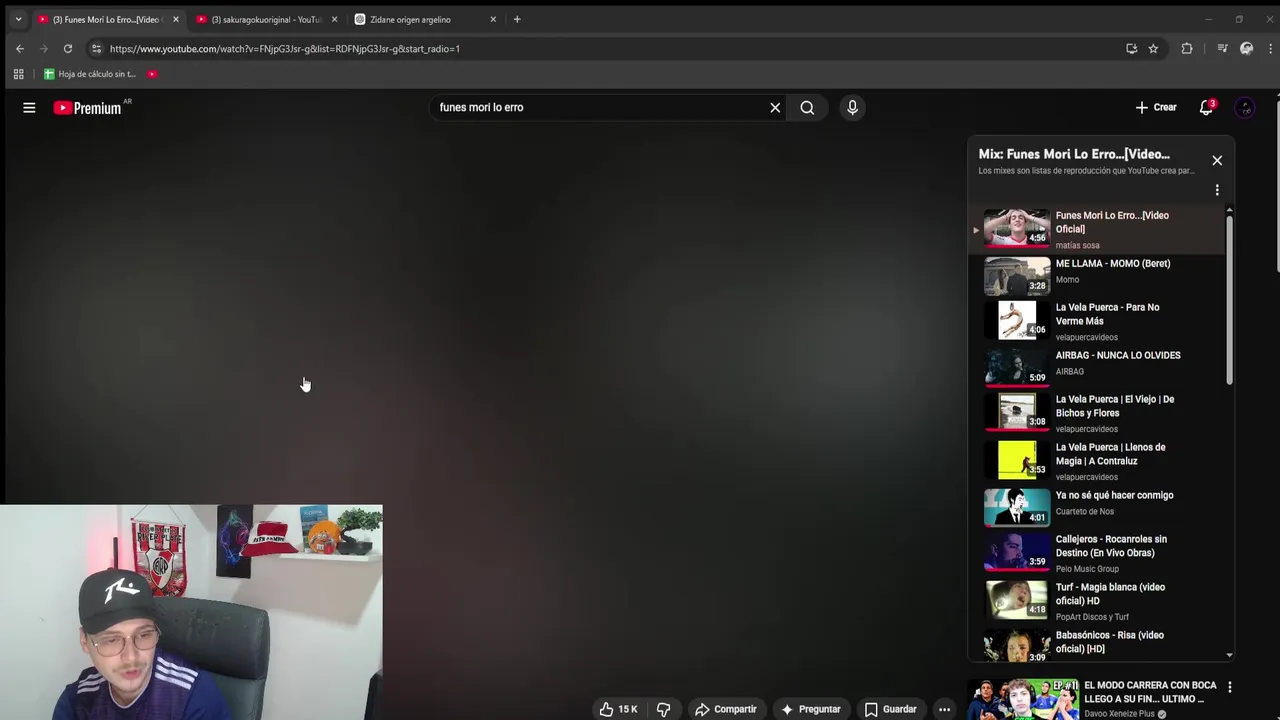Open the tab search dropdown arrow

pyautogui.click(x=18, y=19)
